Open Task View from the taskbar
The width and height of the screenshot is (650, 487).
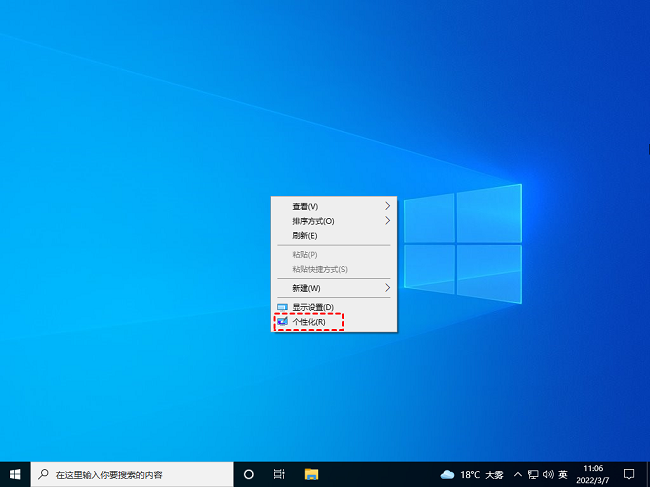tap(280, 473)
